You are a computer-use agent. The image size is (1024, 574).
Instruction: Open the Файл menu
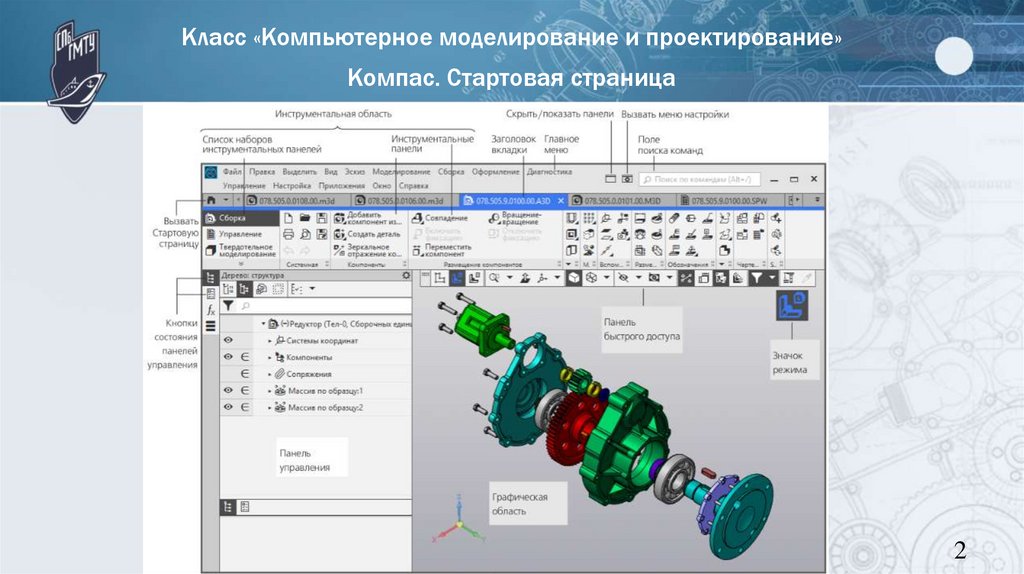click(x=232, y=172)
